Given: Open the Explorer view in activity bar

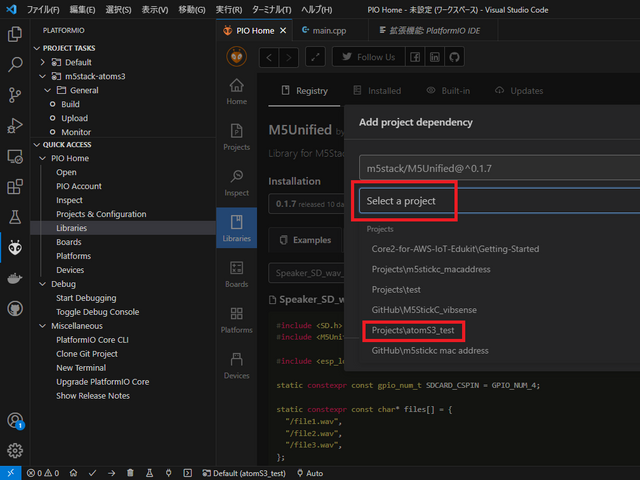Looking at the screenshot, I should pyautogui.click(x=15, y=34).
